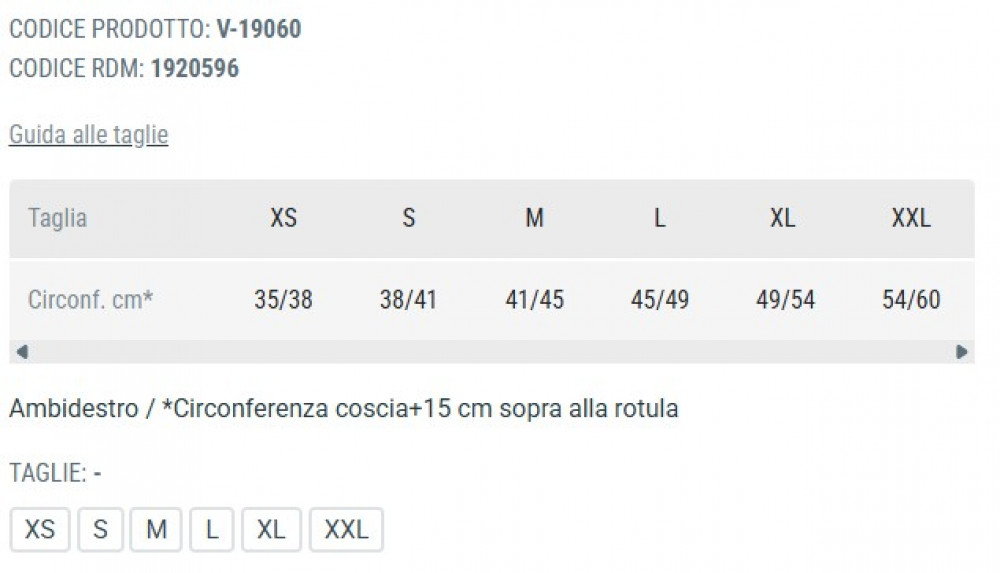This screenshot has width=1000, height=573.
Task: Click the Taglia row header cell
Action: (x=58, y=218)
